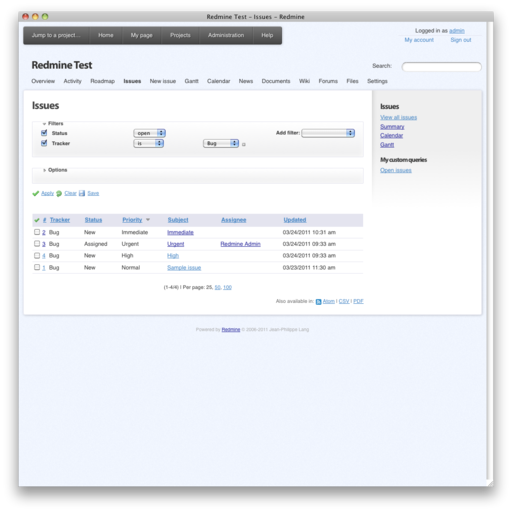Open Summary link in sidebar
Image resolution: width=512 pixels, height=512 pixels.
tap(392, 127)
